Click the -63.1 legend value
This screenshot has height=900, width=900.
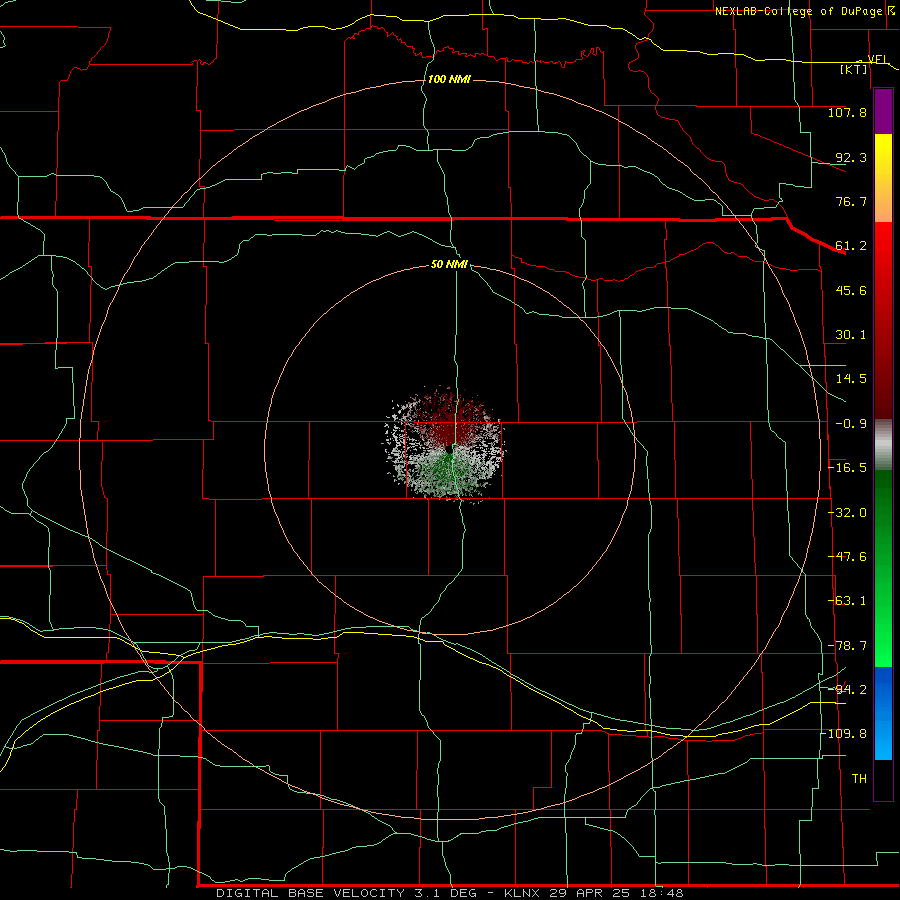click(847, 601)
